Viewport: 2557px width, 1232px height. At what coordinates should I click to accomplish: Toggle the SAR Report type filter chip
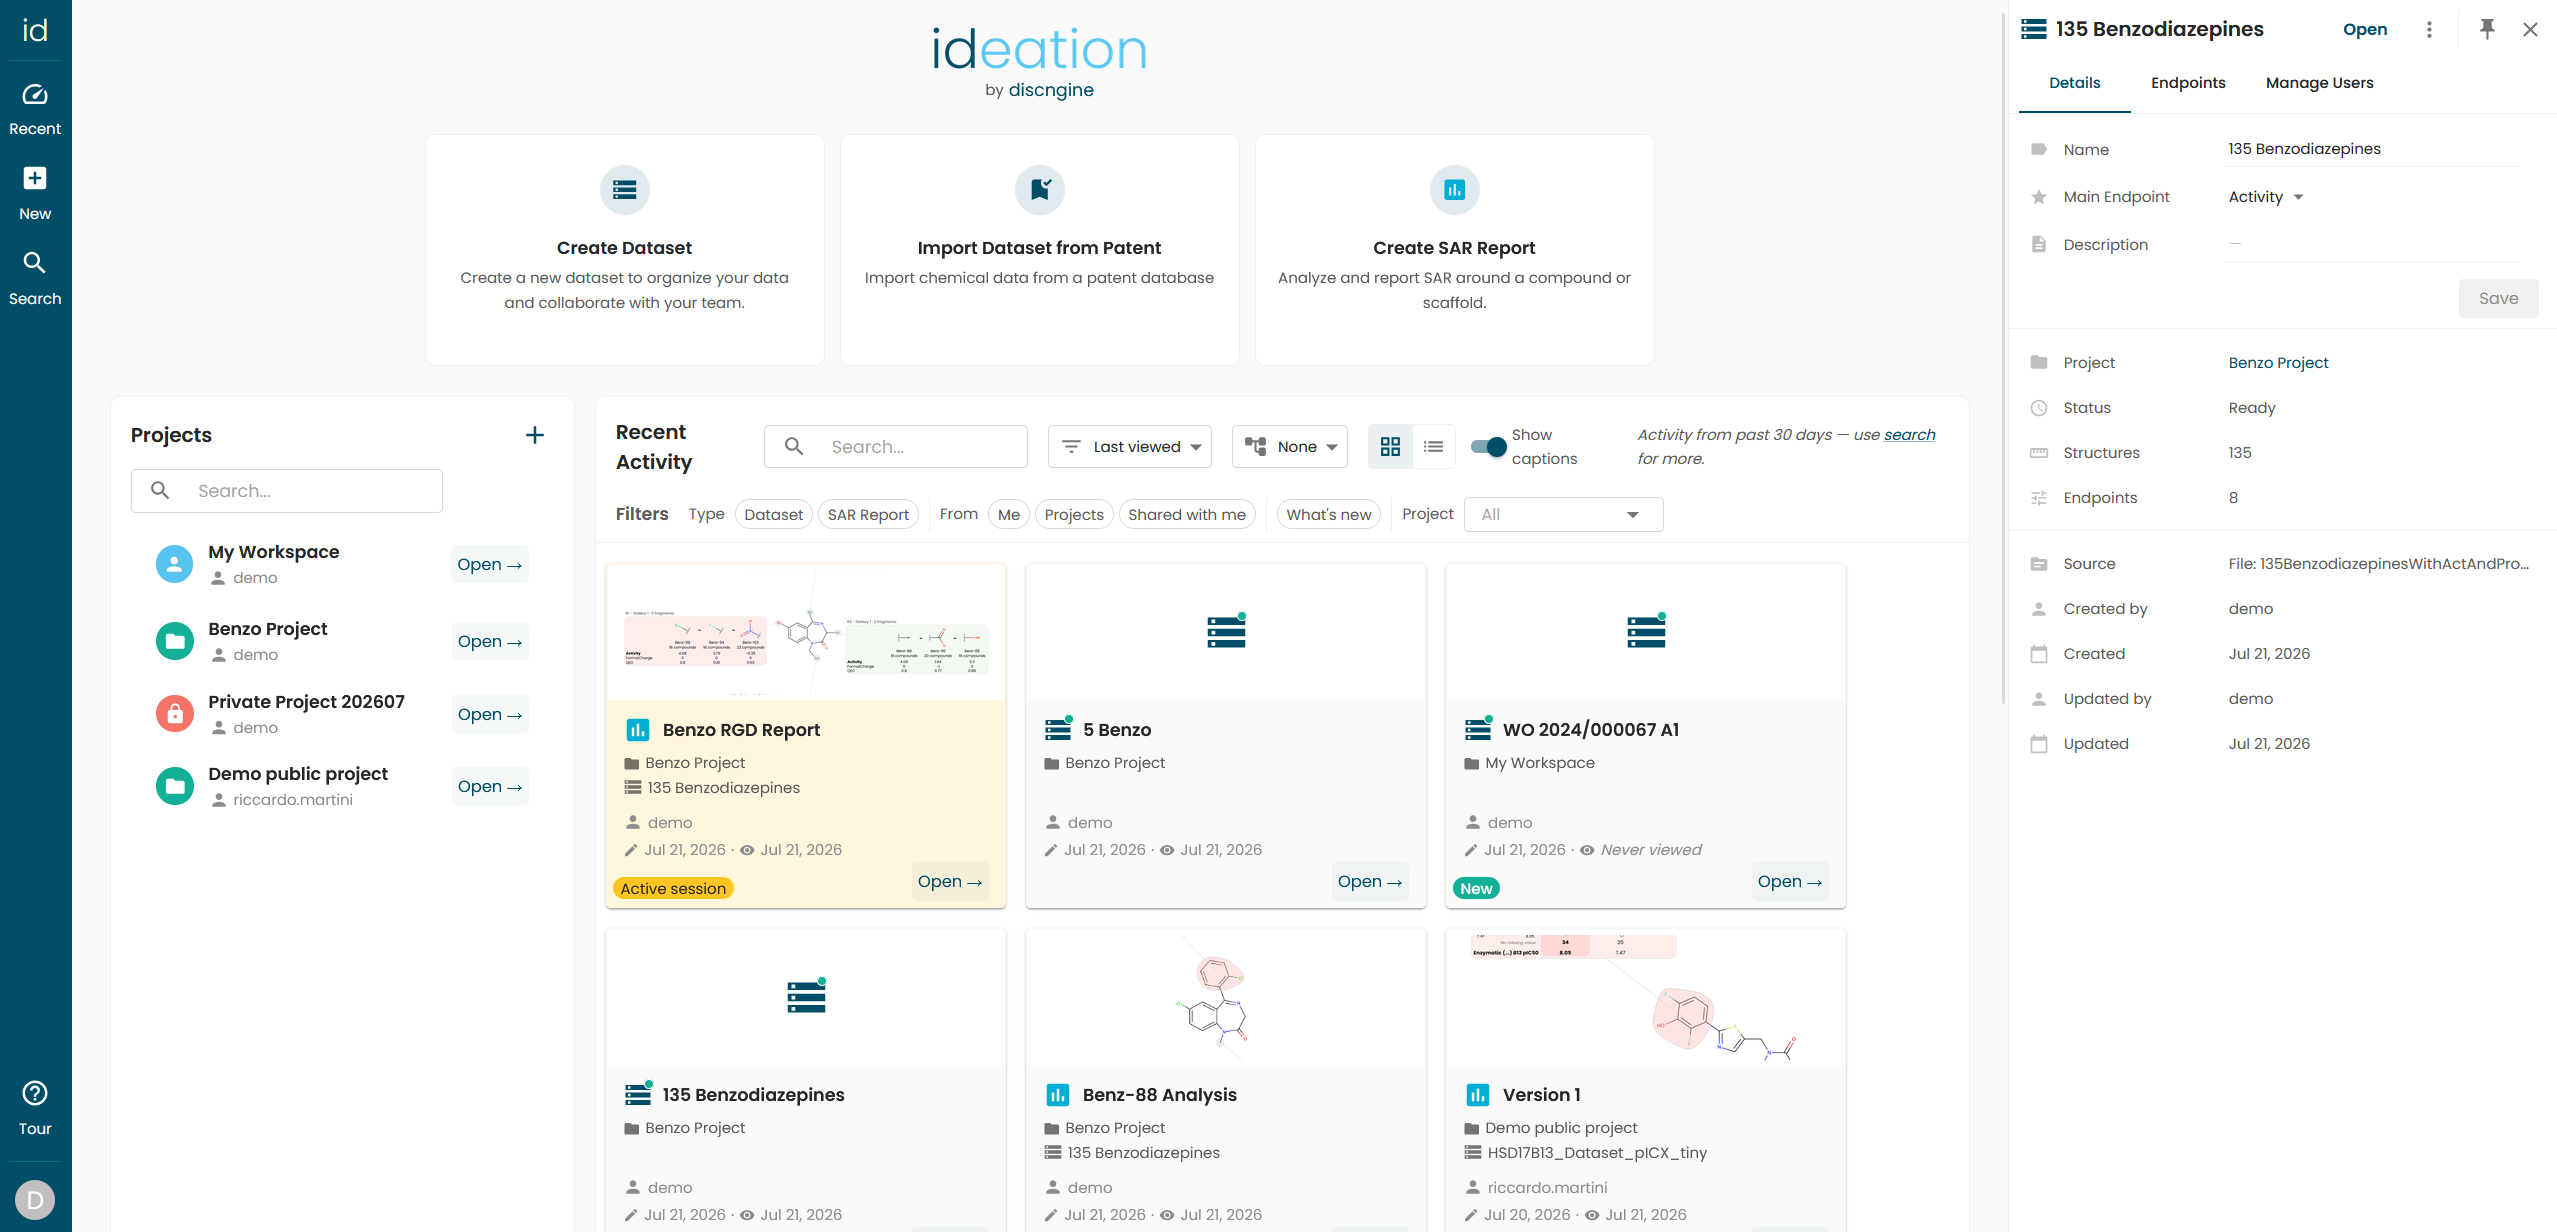(x=868, y=514)
